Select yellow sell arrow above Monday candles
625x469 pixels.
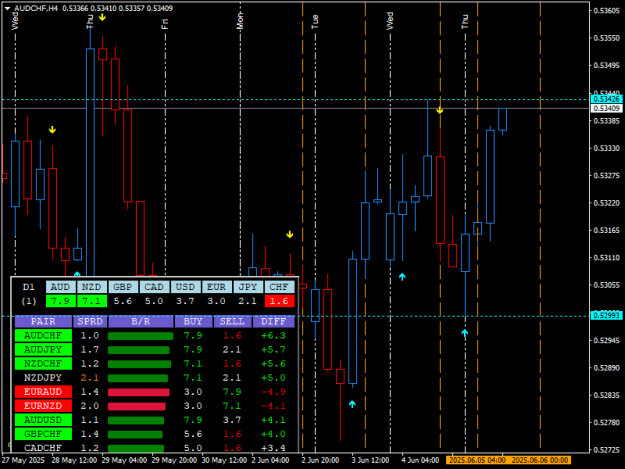290,235
